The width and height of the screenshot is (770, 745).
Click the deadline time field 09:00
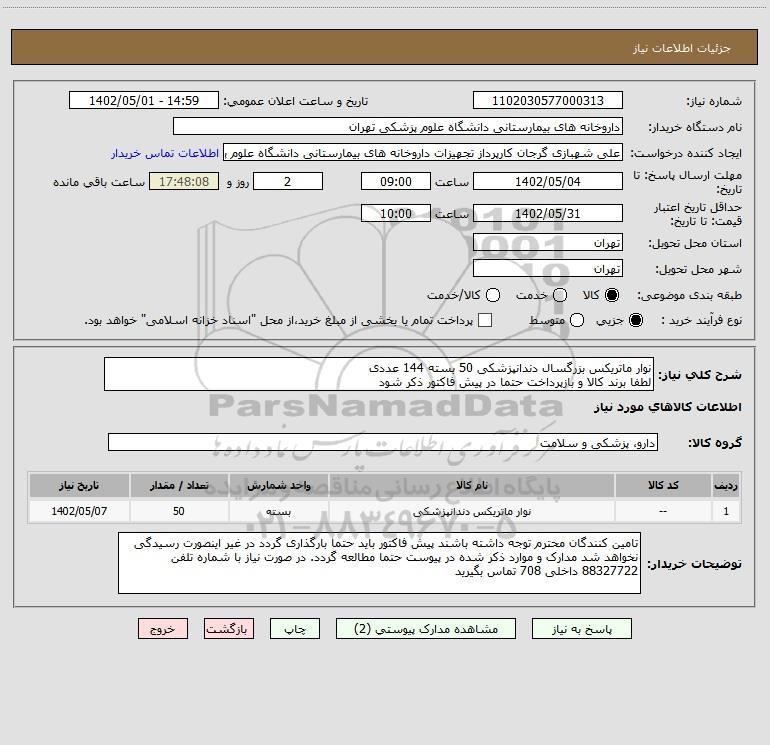396,181
